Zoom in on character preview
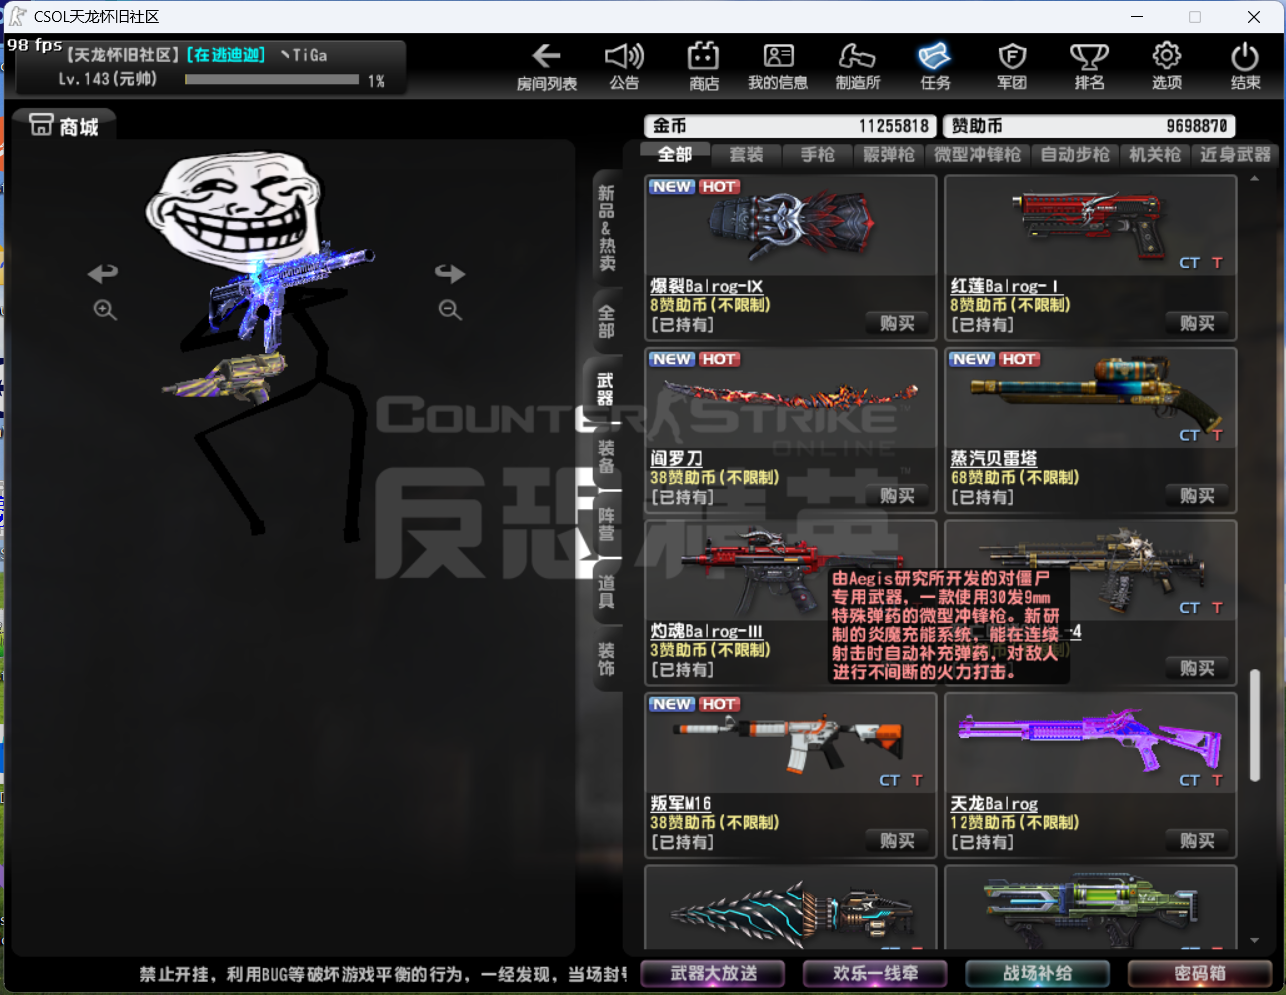Viewport: 1286px width, 995px height. point(105,310)
